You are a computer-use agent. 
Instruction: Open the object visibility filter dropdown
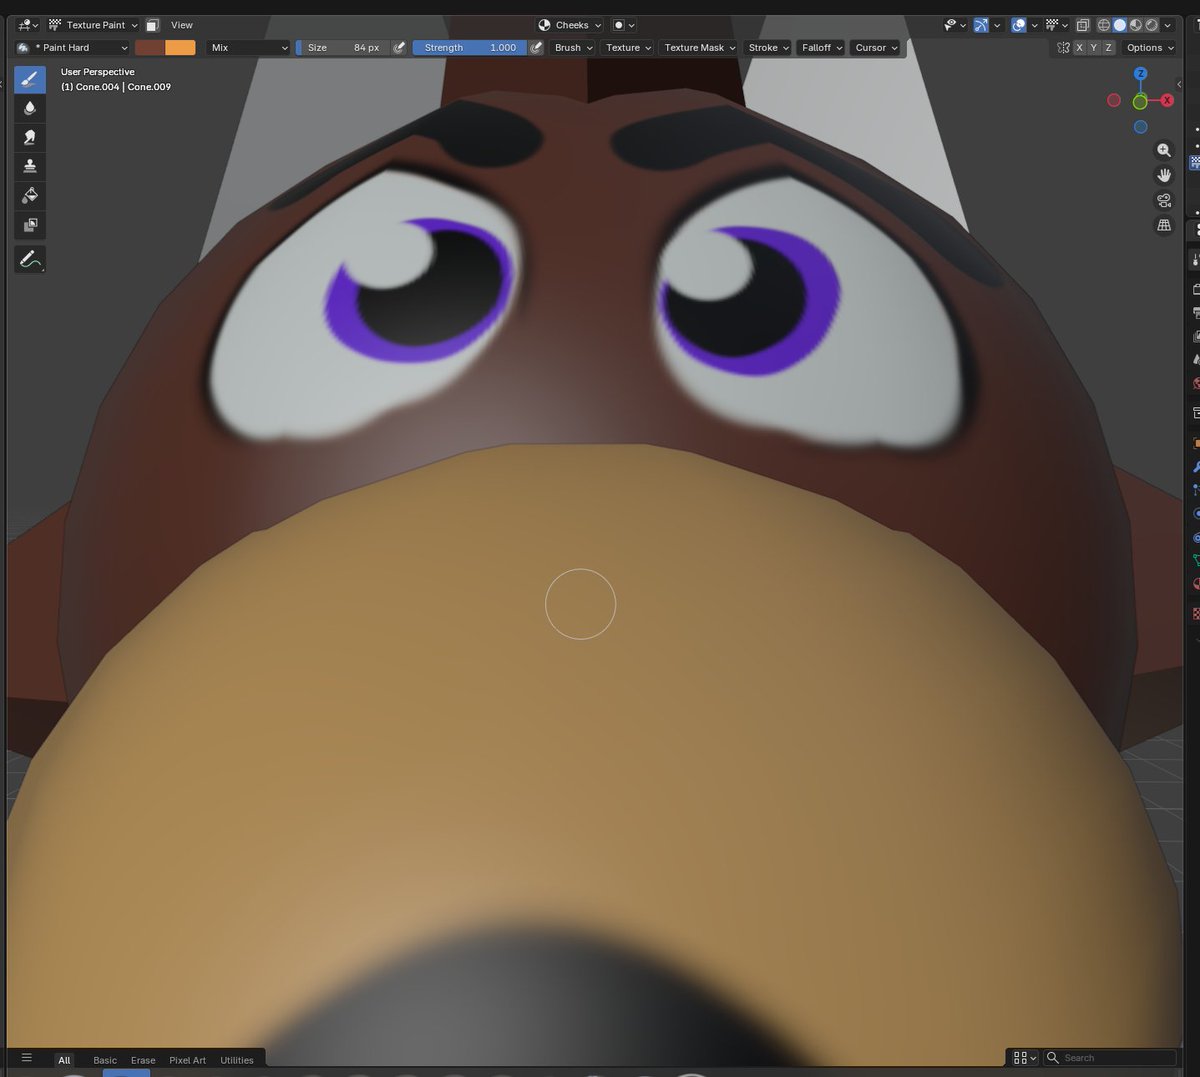[x=954, y=25]
